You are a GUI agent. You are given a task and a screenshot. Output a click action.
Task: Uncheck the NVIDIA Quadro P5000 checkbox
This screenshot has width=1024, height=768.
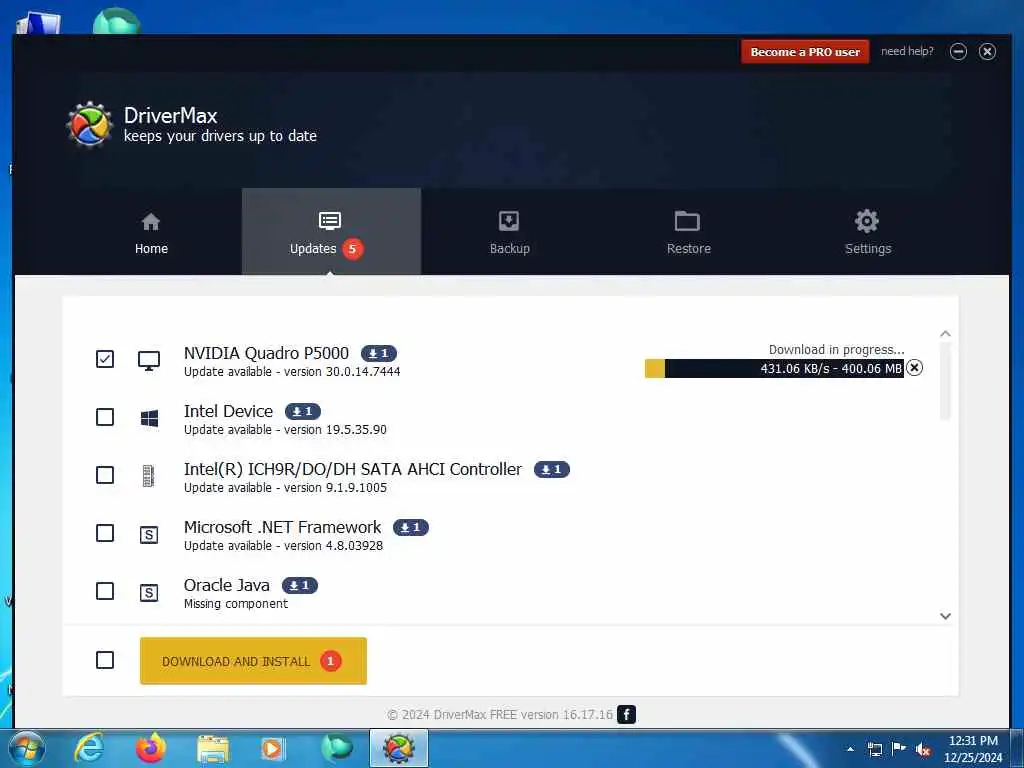click(x=105, y=359)
